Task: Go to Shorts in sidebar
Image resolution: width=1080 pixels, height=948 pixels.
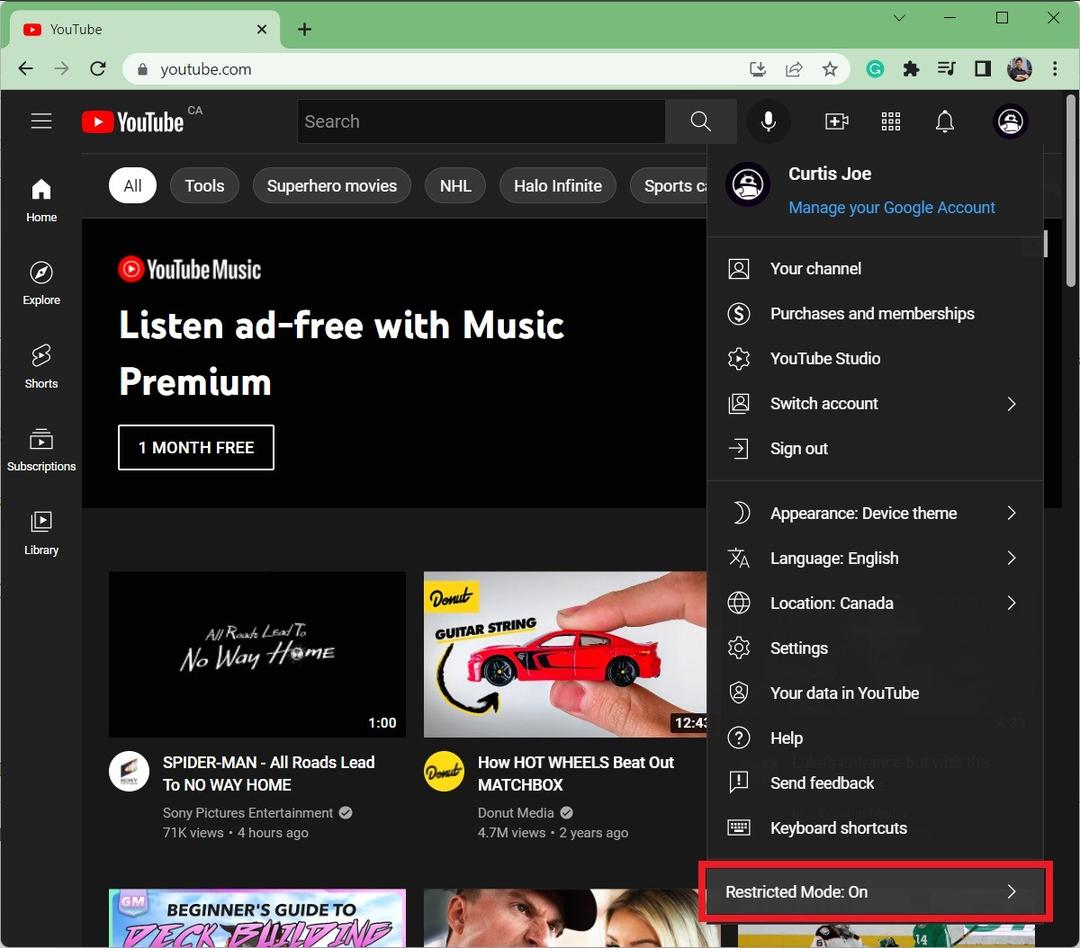Action: 41,366
